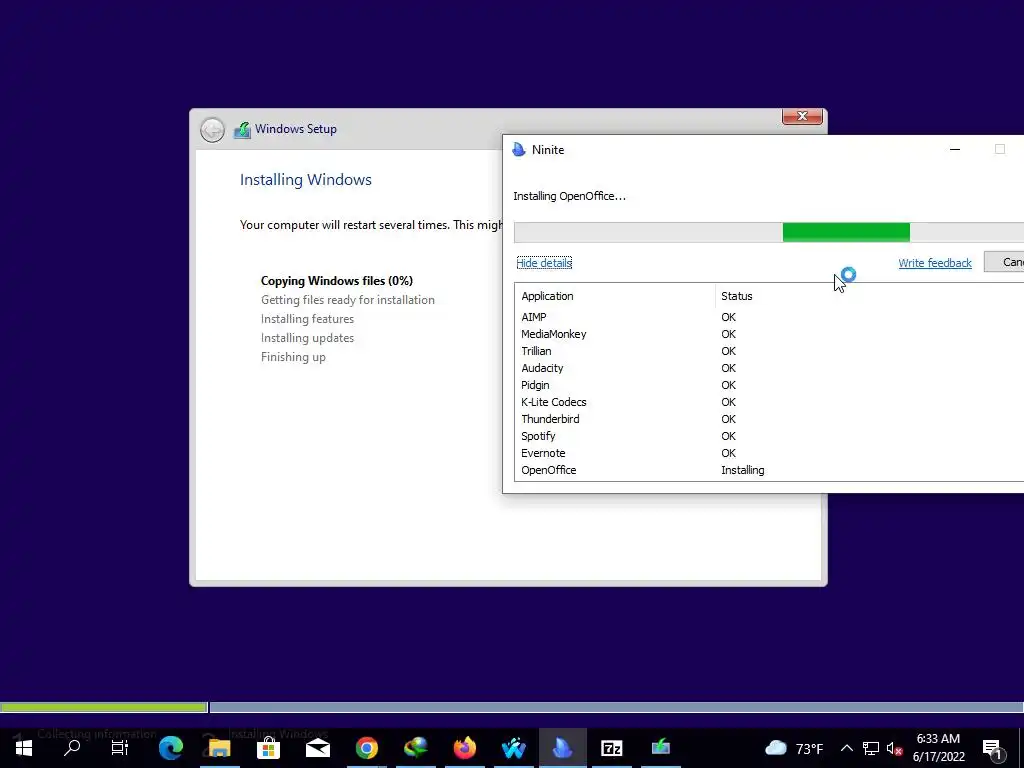
Task: Click the Installing Windows heading
Action: tap(306, 180)
